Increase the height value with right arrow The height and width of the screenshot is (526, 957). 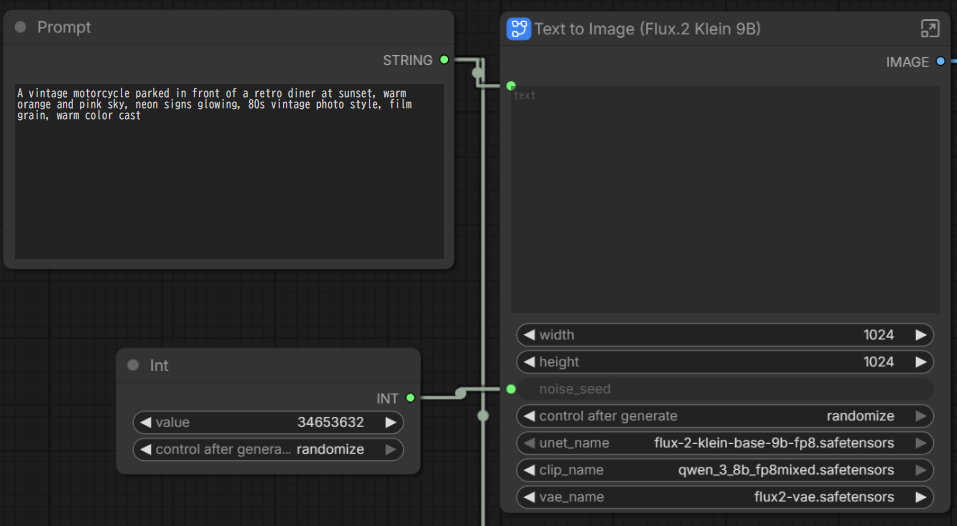[x=920, y=362]
